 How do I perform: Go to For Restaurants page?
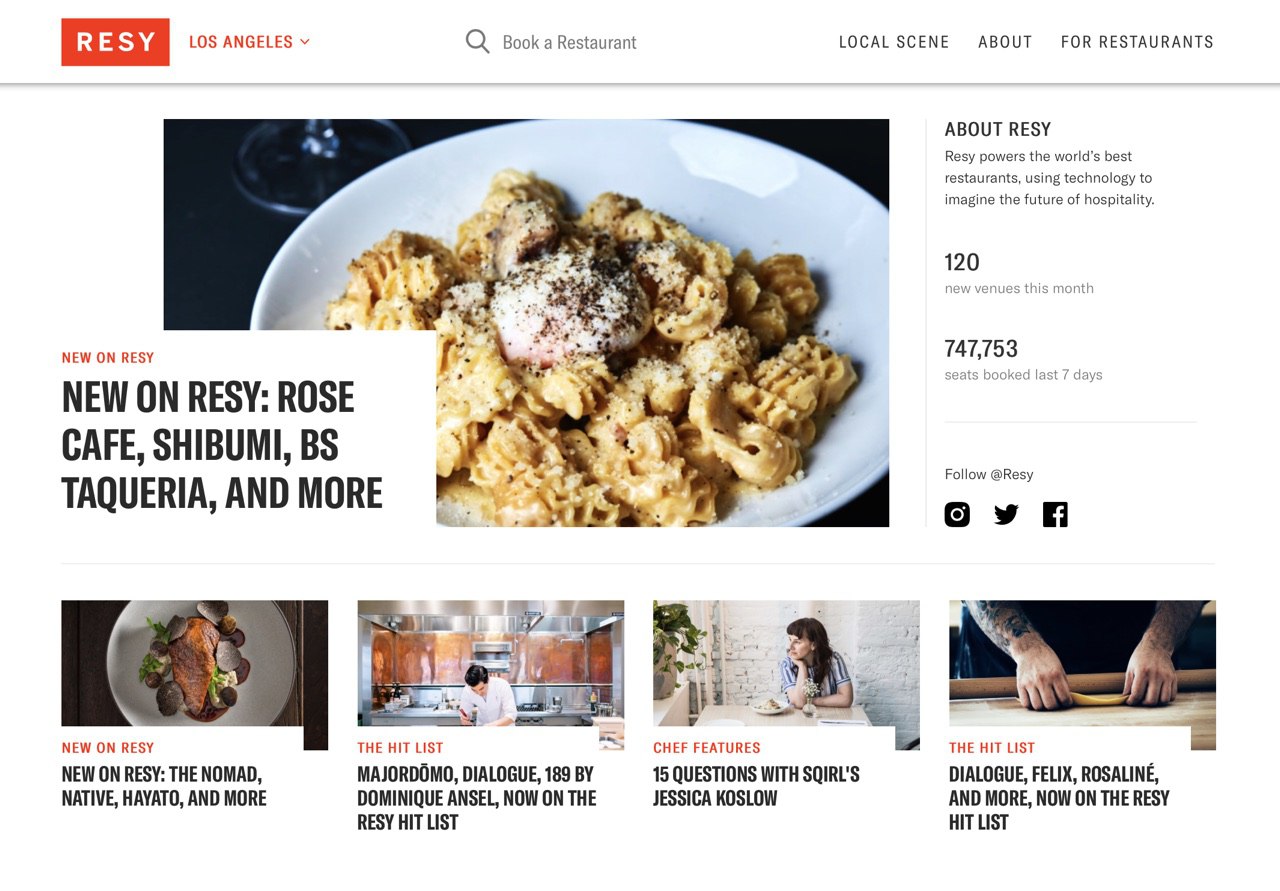pos(1137,42)
